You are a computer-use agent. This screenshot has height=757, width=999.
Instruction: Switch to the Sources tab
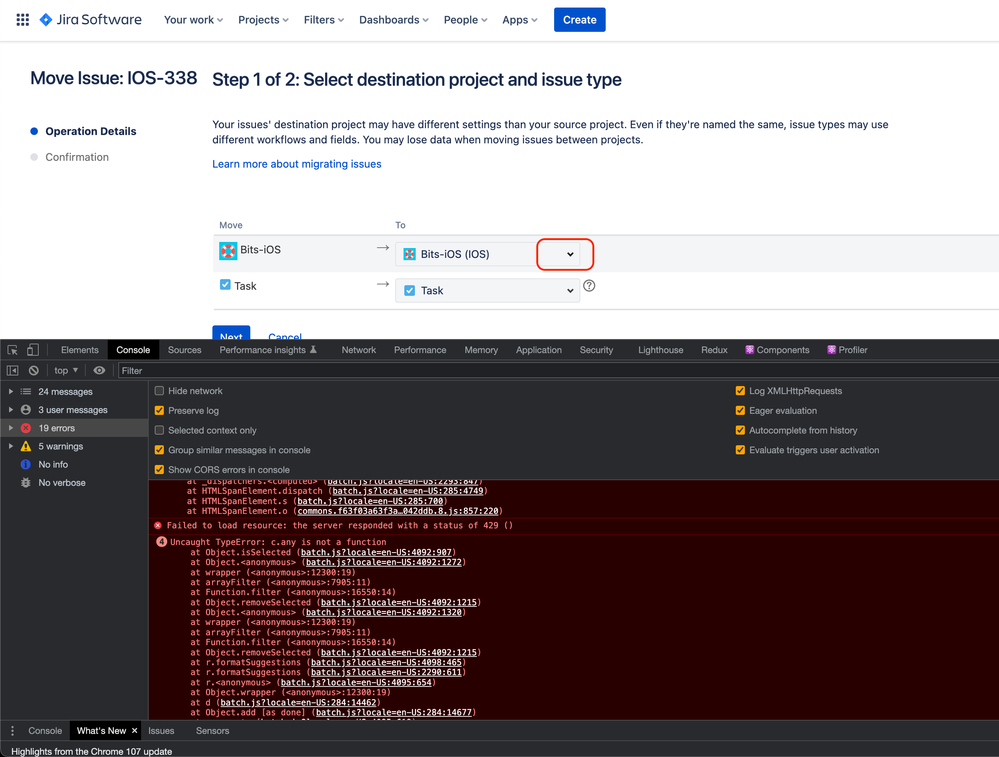point(185,350)
